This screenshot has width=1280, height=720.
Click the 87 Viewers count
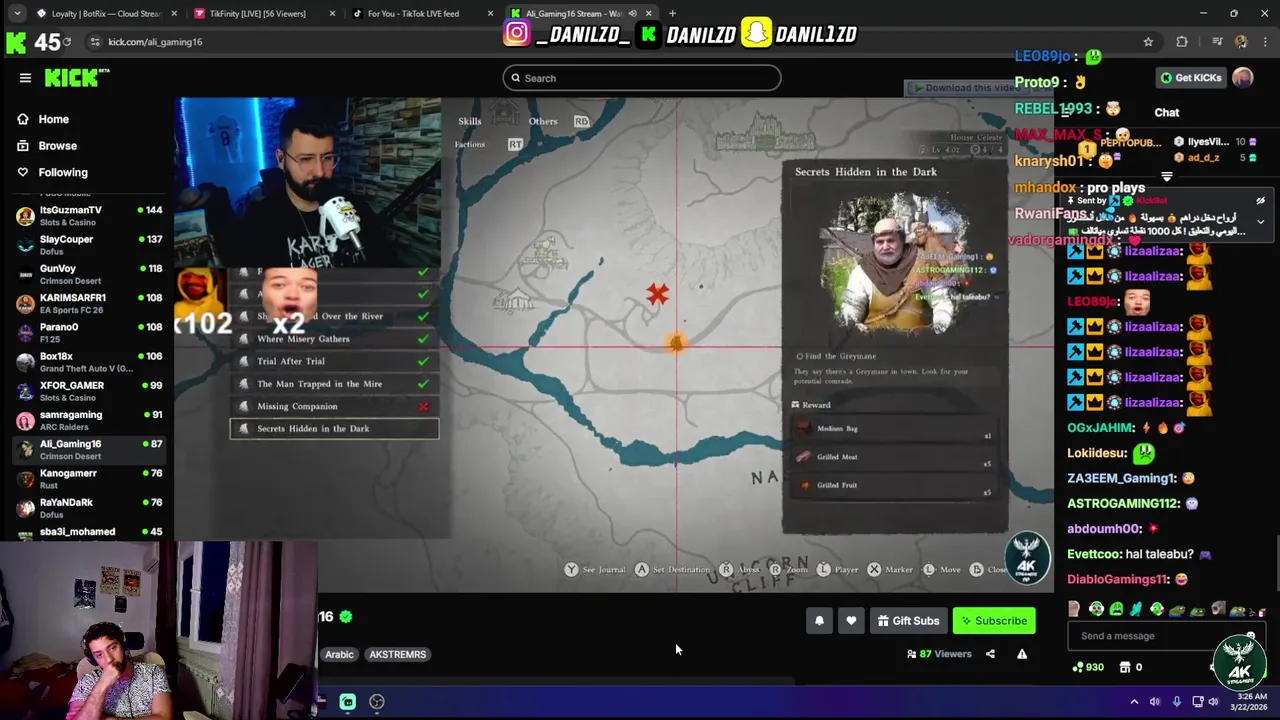click(x=939, y=654)
